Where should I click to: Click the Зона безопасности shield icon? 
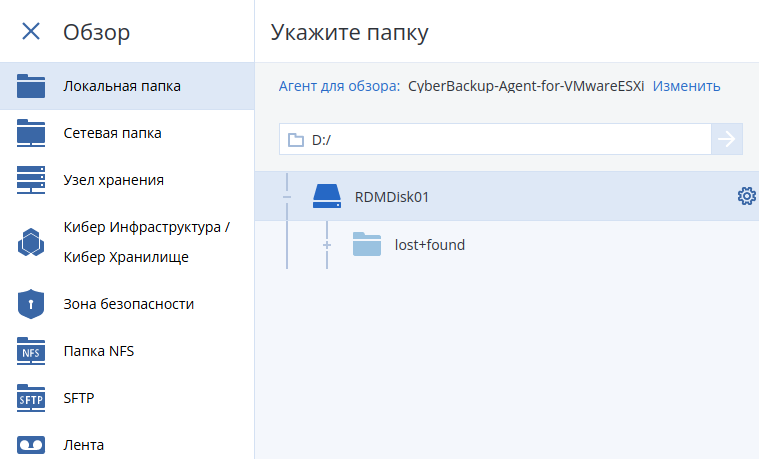[x=31, y=304]
